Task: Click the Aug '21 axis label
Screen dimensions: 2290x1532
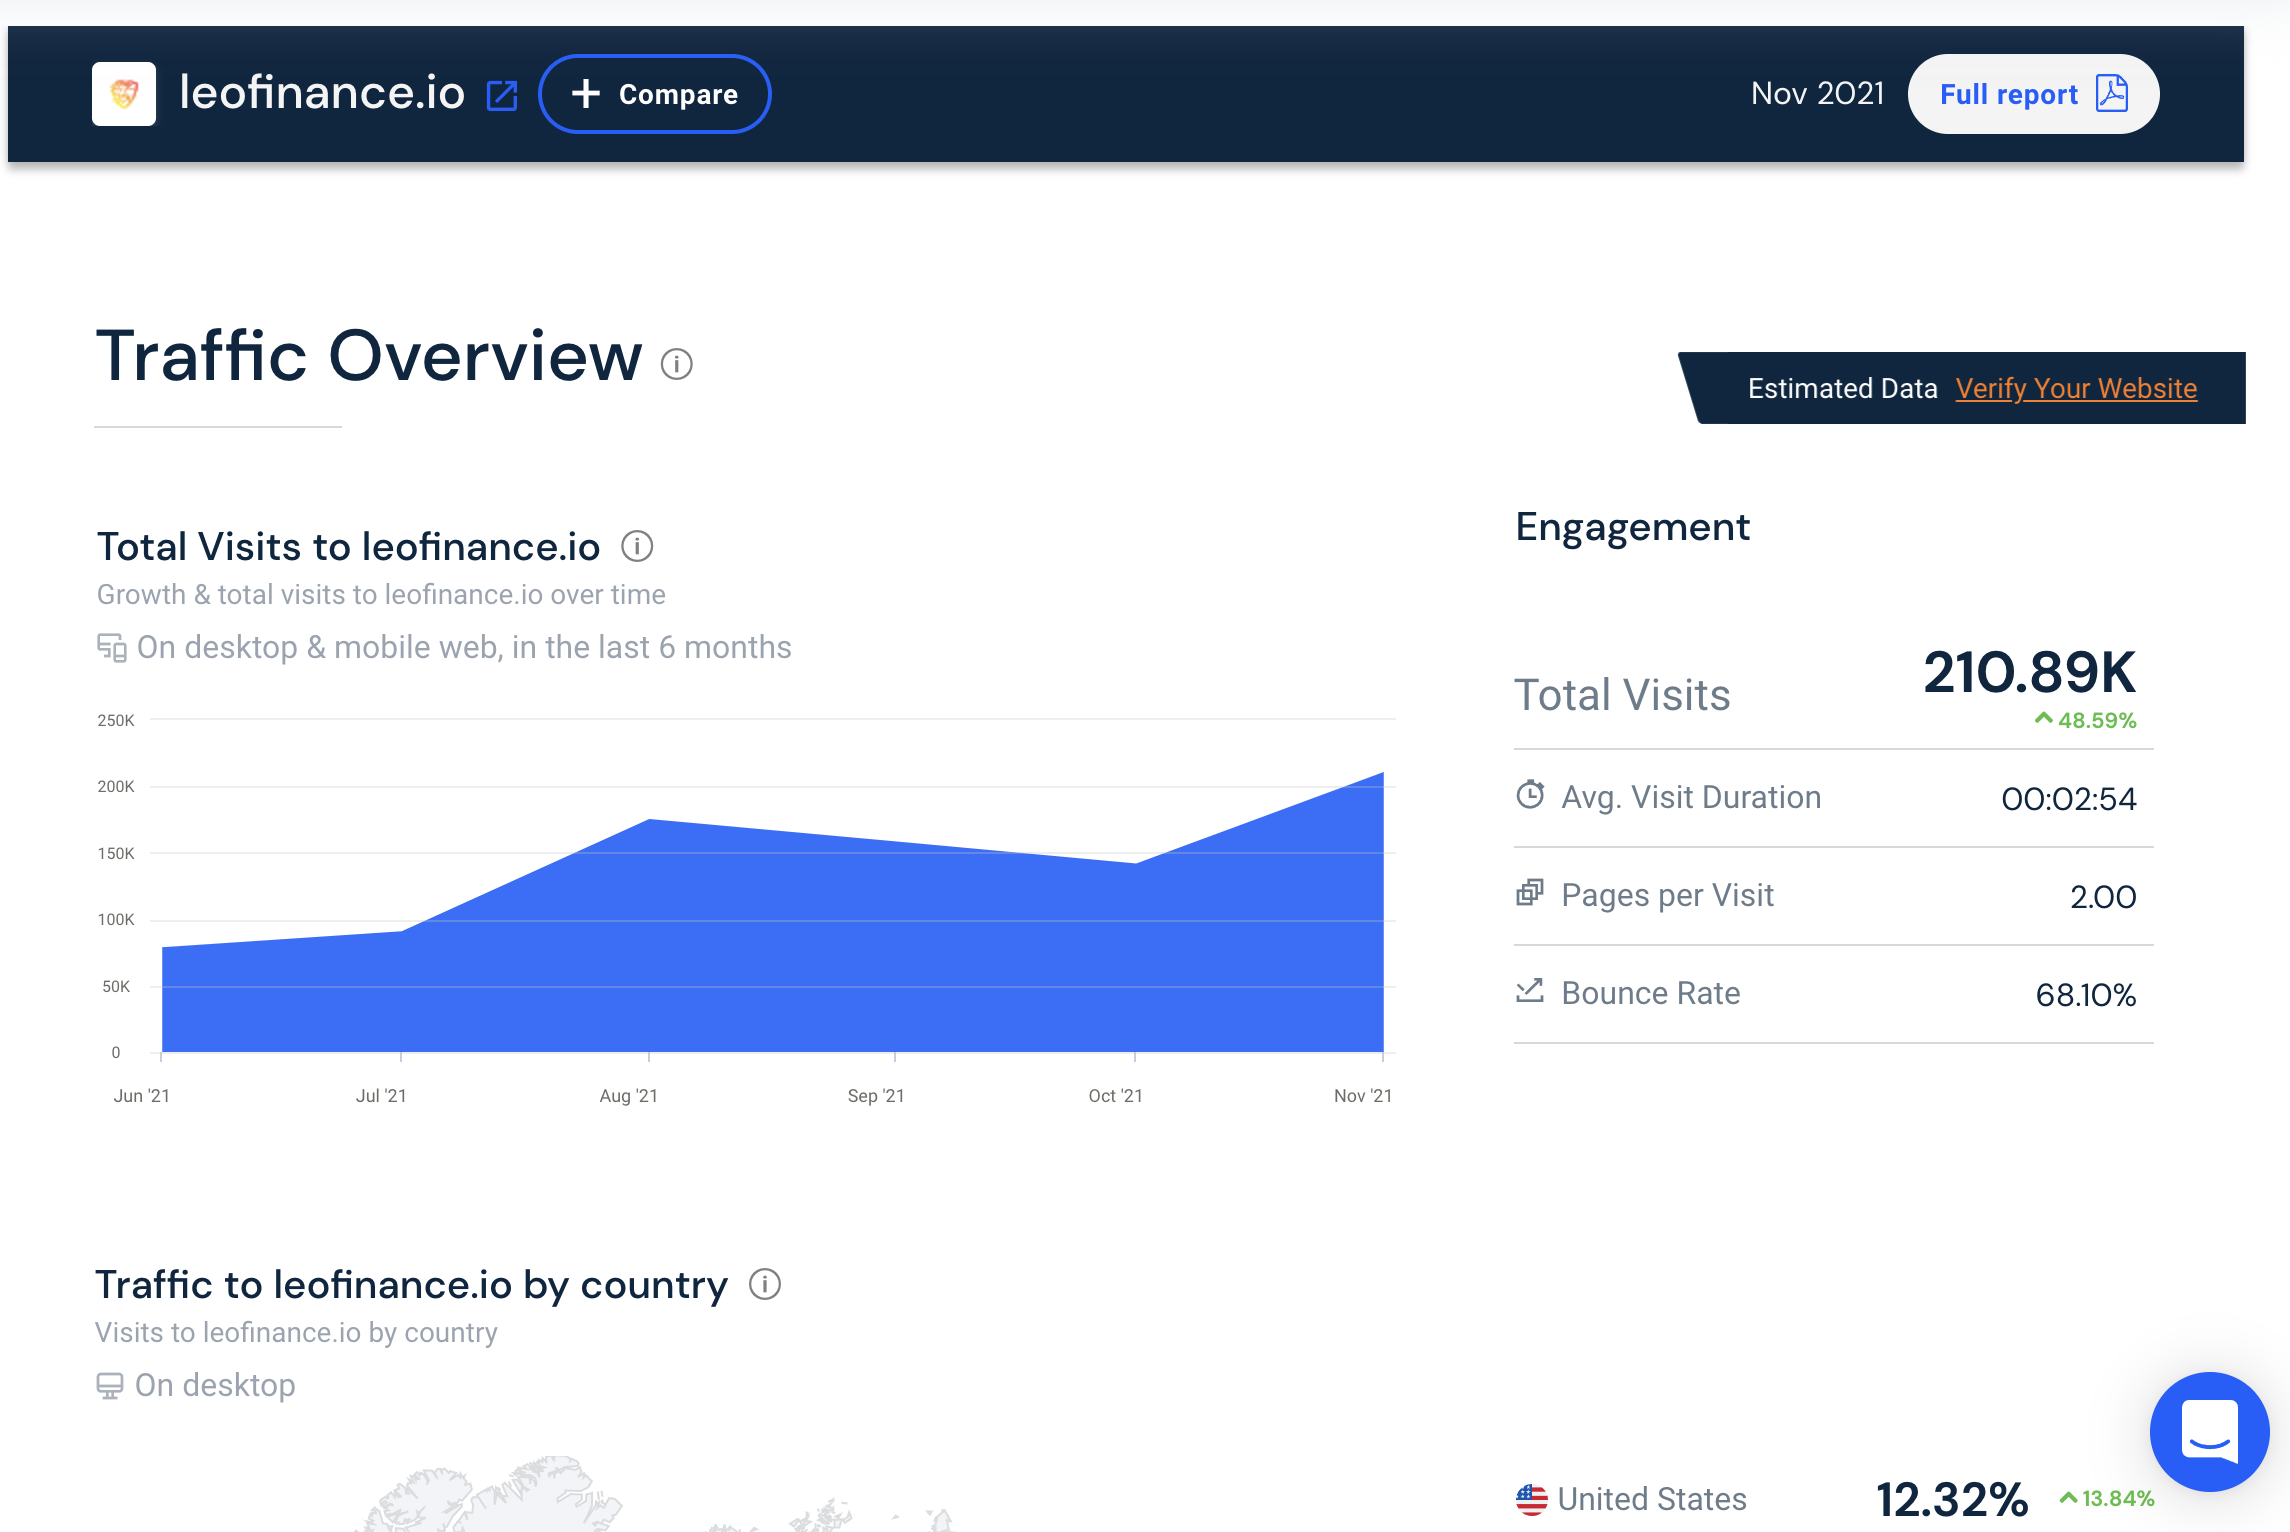Action: (x=628, y=1096)
